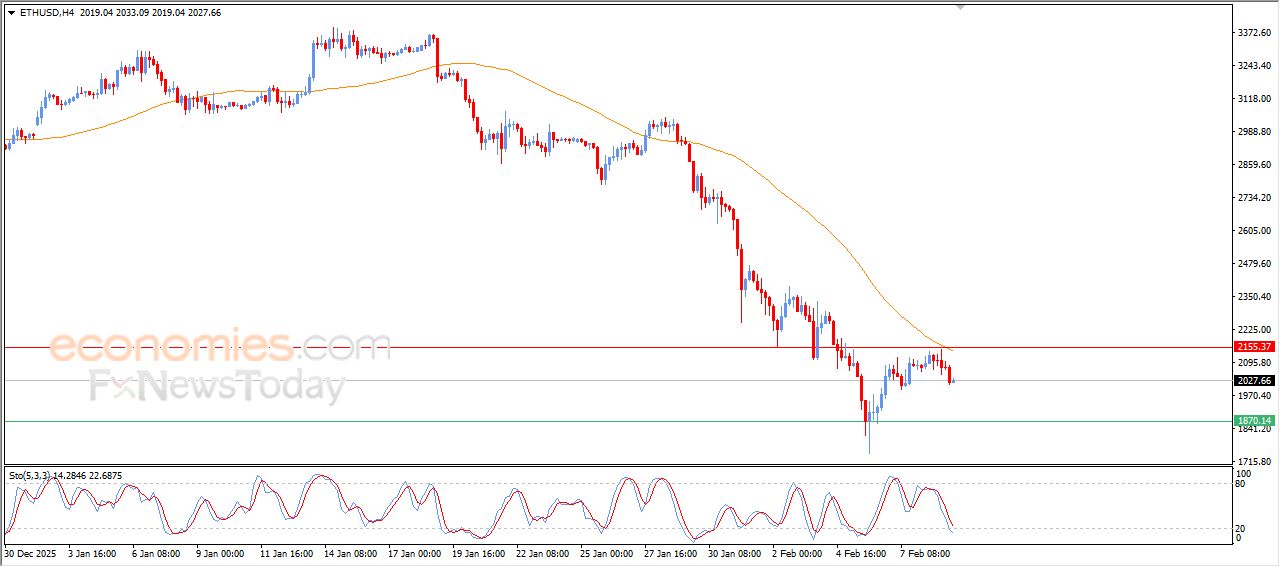Click the black triangle beside ETHUSD,H4
Screen dimensions: 1280x567
pyautogui.click(x=11, y=13)
